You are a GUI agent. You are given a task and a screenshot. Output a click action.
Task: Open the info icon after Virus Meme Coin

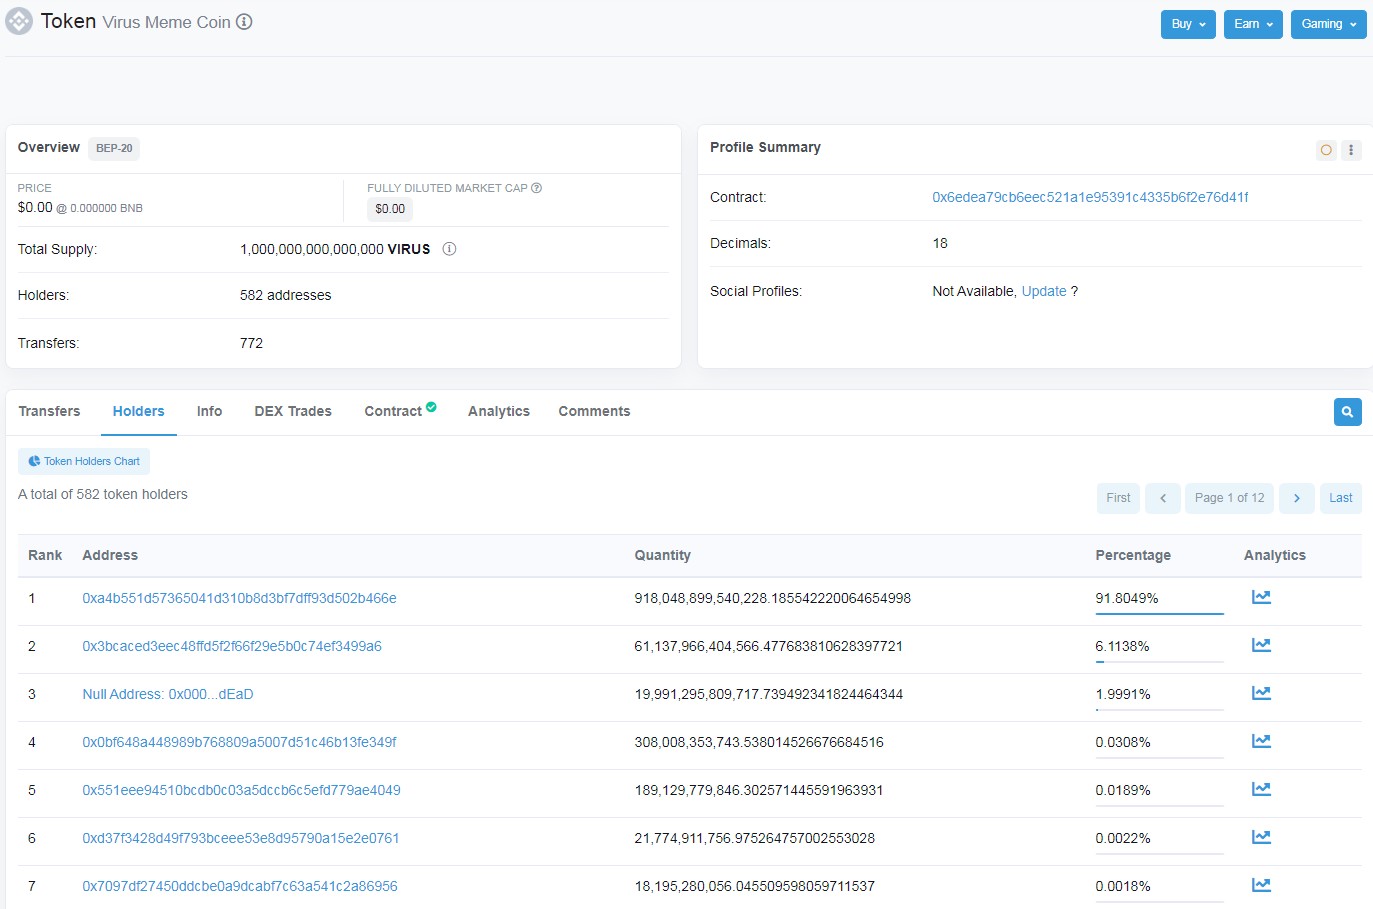point(244,22)
